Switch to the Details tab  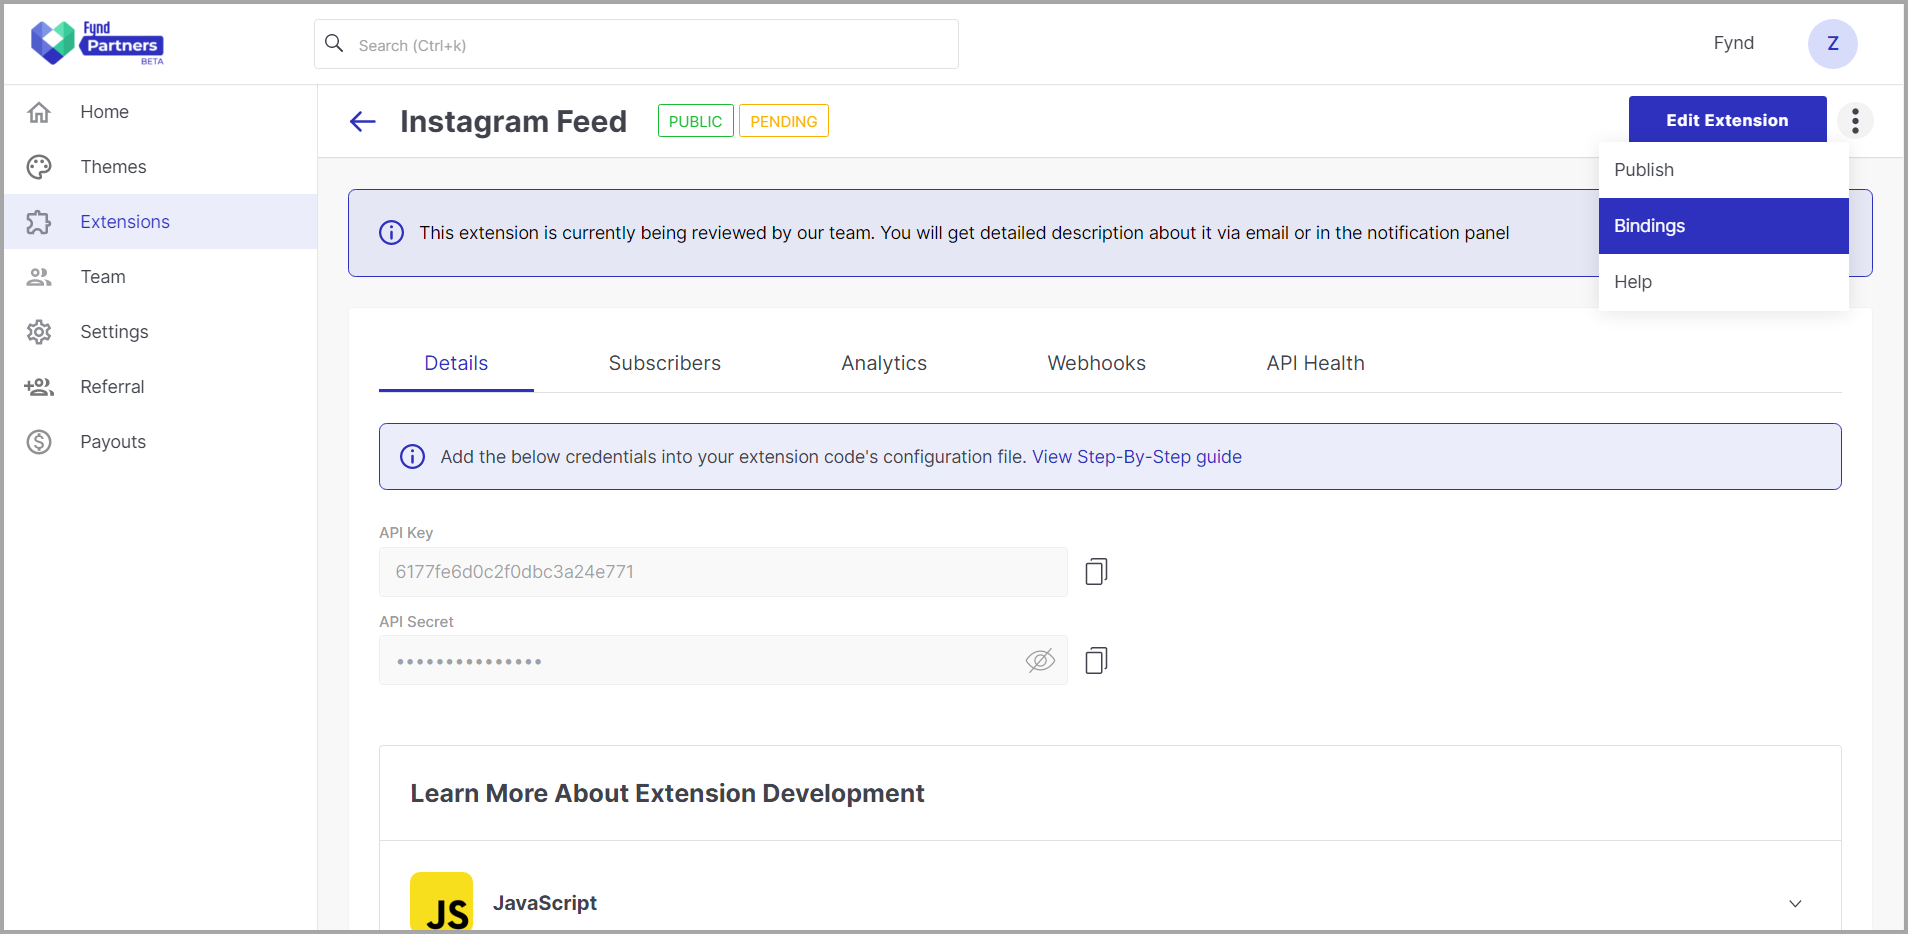(x=456, y=363)
